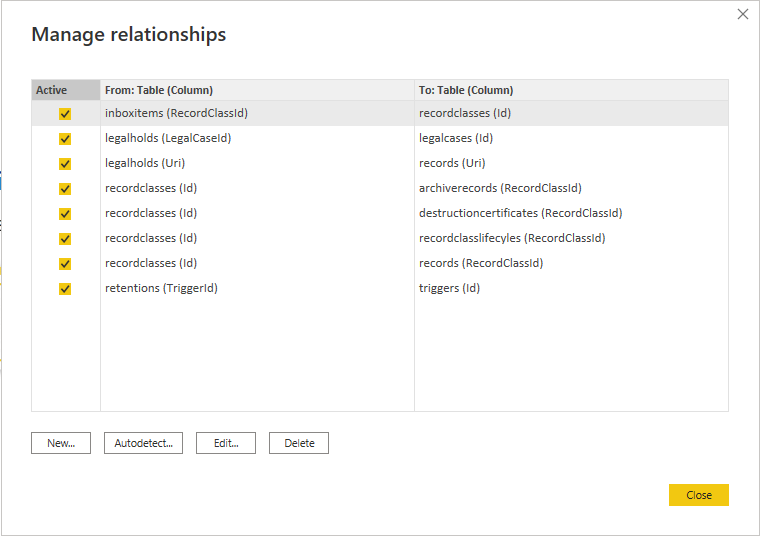This screenshot has width=760, height=536.
Task: Click the New... button
Action: click(61, 443)
